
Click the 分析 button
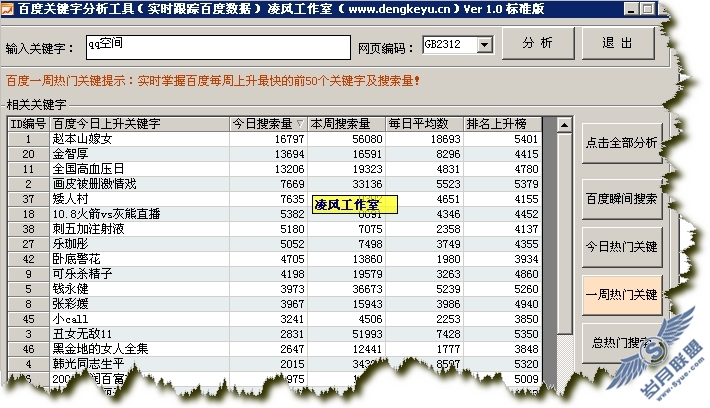538,43
